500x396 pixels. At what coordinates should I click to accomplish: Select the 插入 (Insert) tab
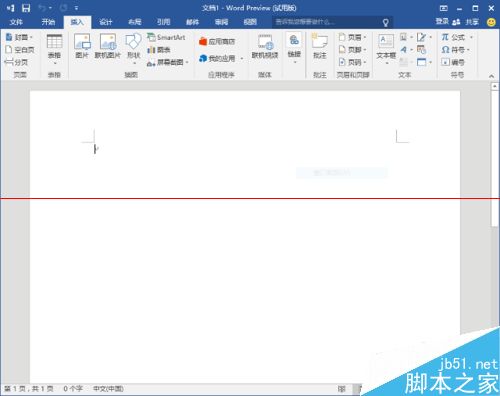77,22
